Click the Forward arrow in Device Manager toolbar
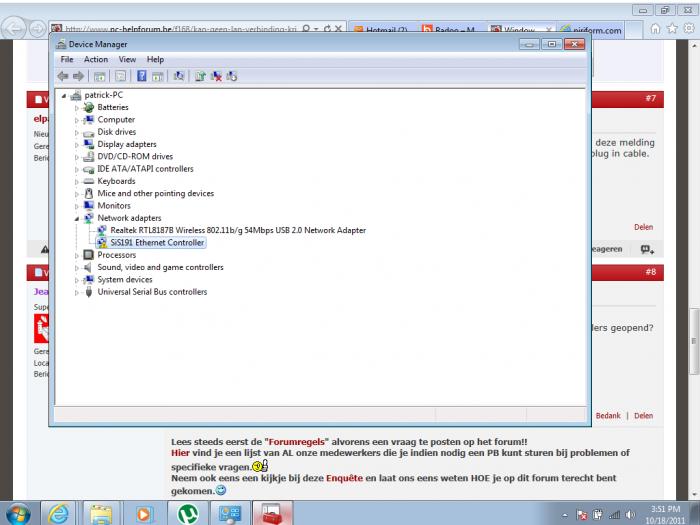The image size is (700, 525). [x=78, y=76]
